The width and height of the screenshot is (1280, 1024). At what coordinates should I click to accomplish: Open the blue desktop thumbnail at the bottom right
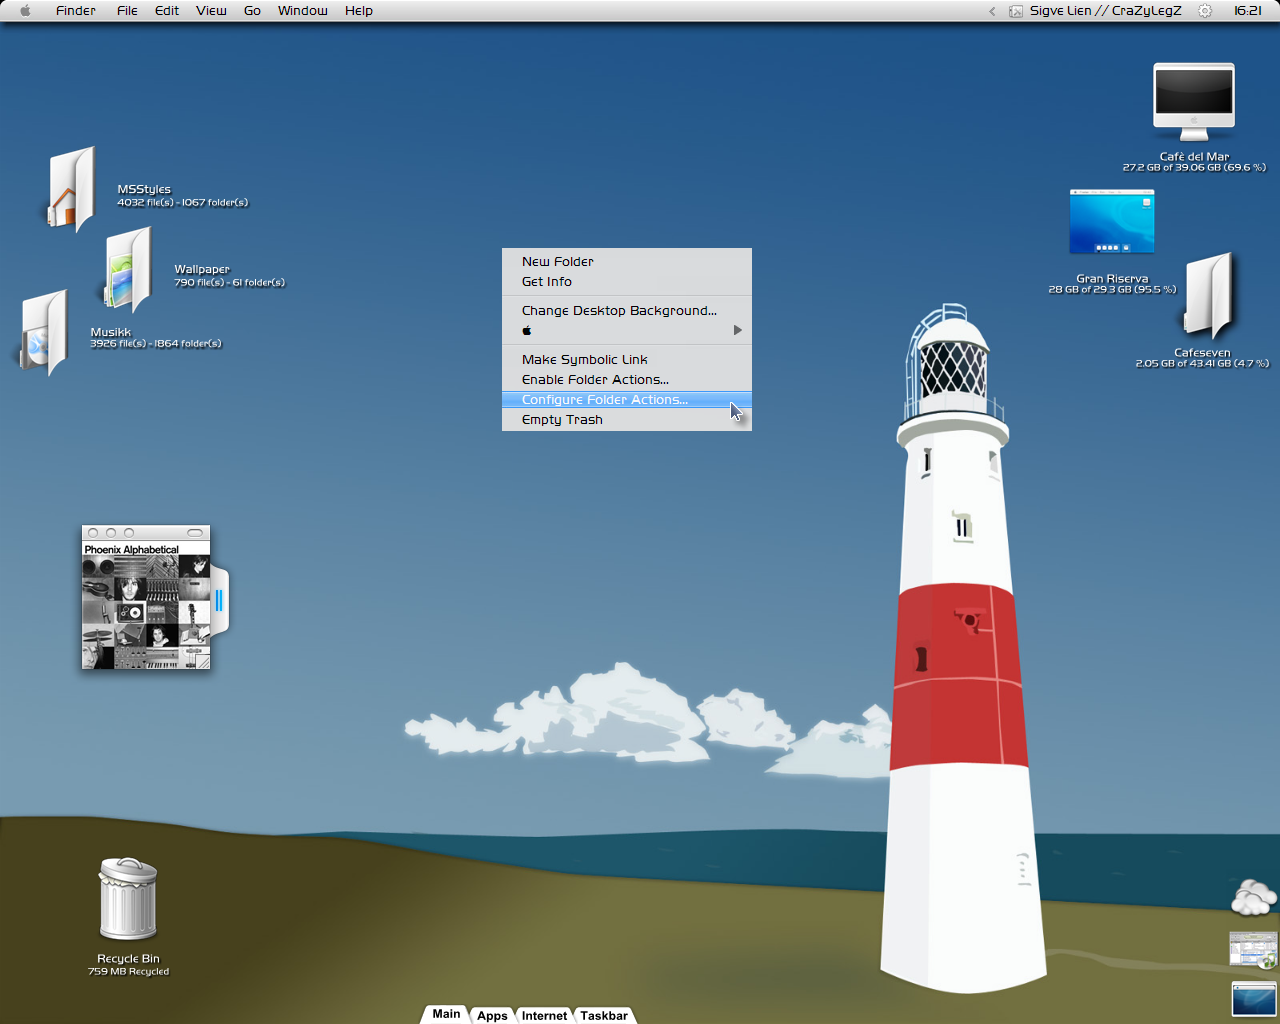1255,999
